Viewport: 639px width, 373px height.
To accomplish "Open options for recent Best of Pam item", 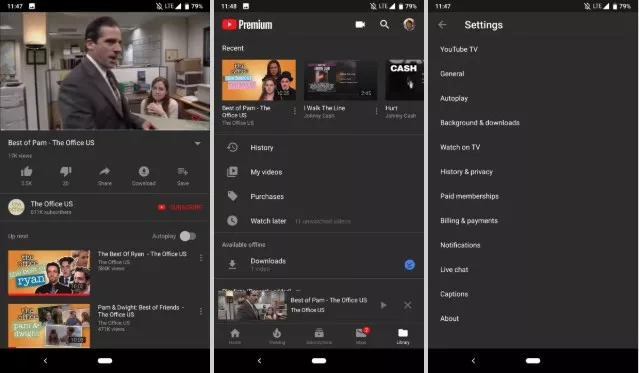I will pos(295,111).
